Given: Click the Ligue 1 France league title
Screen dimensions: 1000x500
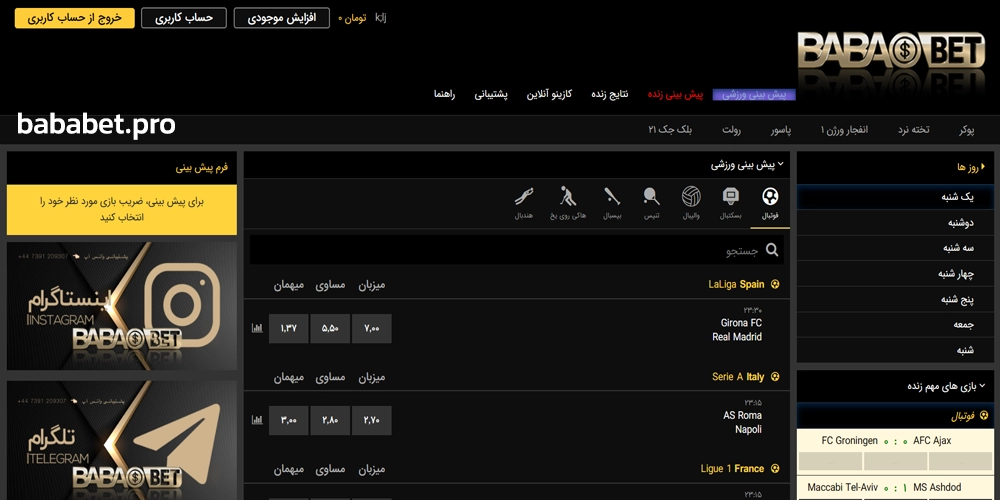Looking at the screenshot, I should tap(732, 469).
